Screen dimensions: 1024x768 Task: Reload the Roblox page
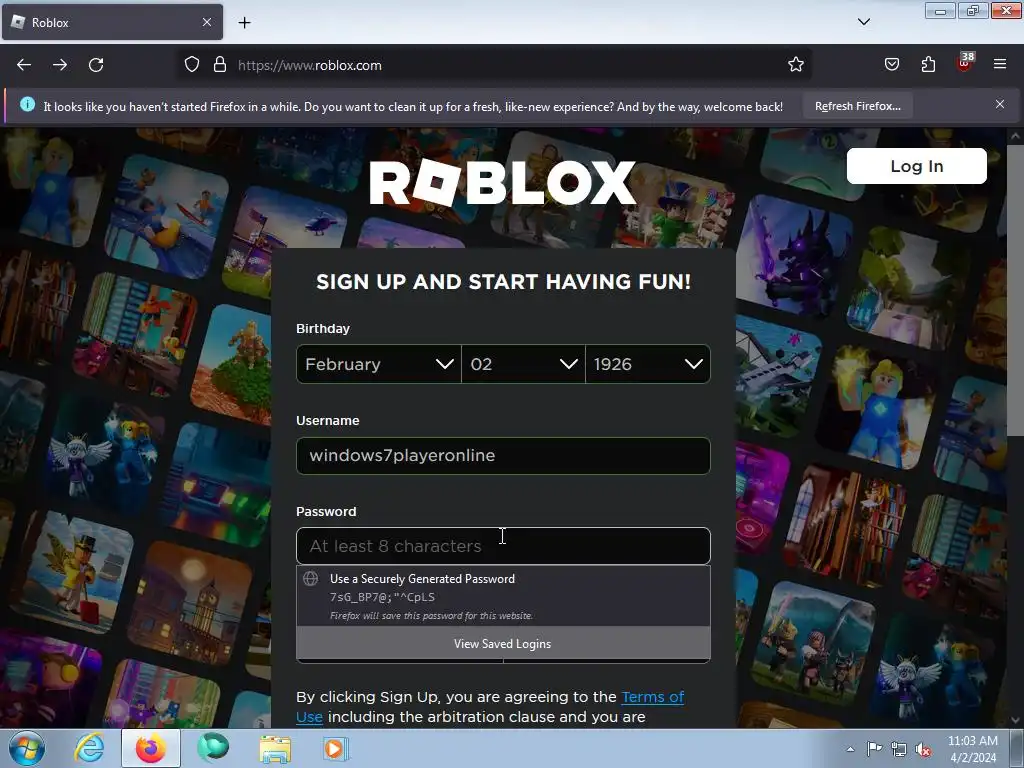[96, 65]
